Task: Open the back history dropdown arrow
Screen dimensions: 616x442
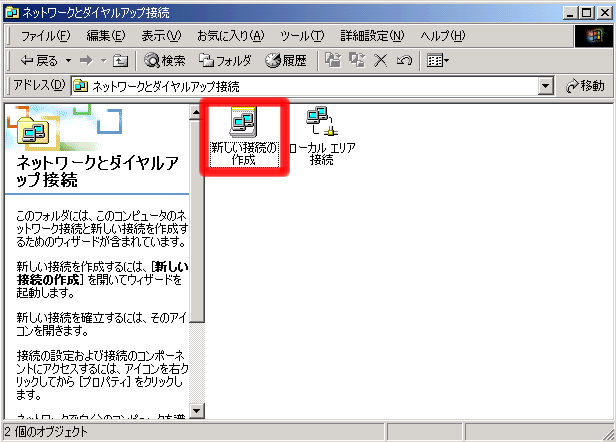Action: pos(68,61)
